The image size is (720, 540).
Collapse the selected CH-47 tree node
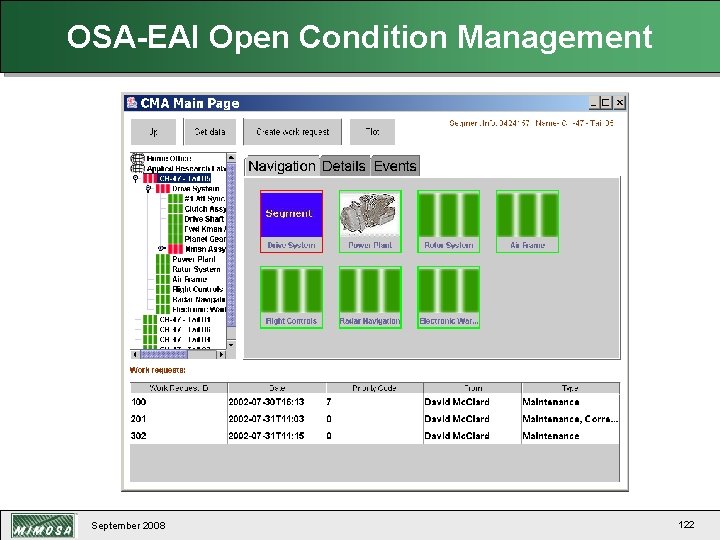(135, 179)
